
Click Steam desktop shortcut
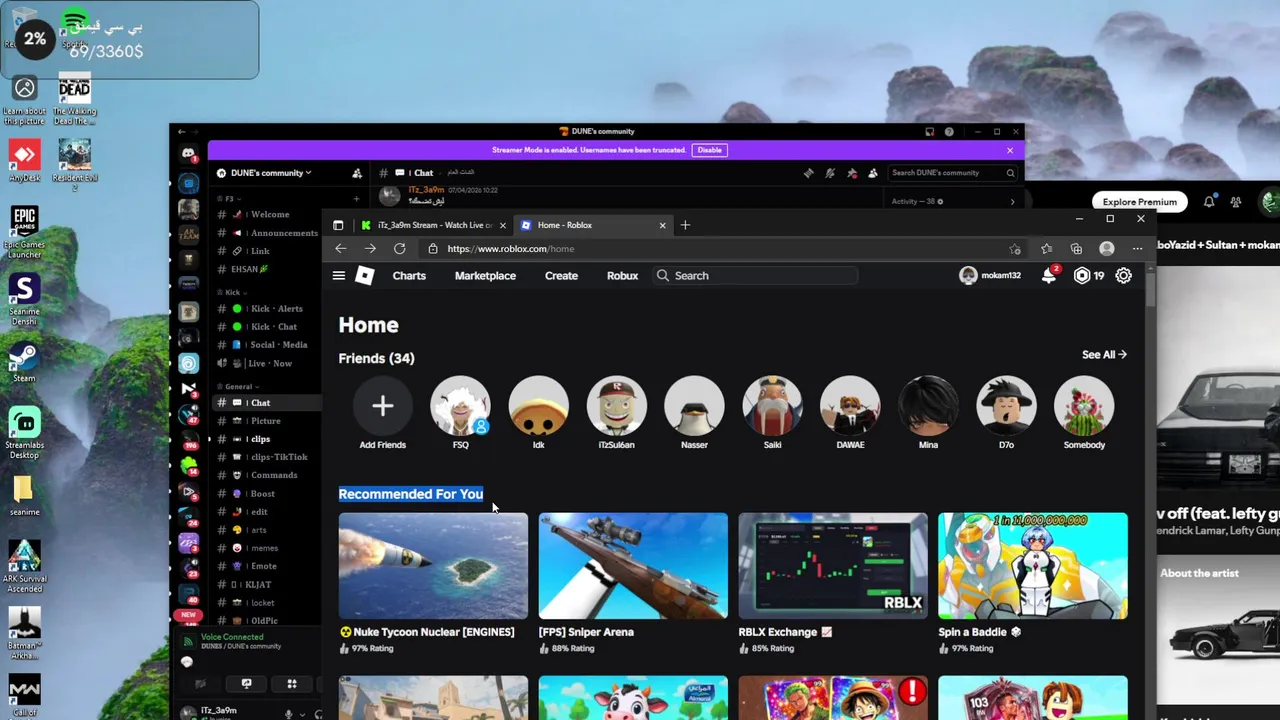coord(24,361)
